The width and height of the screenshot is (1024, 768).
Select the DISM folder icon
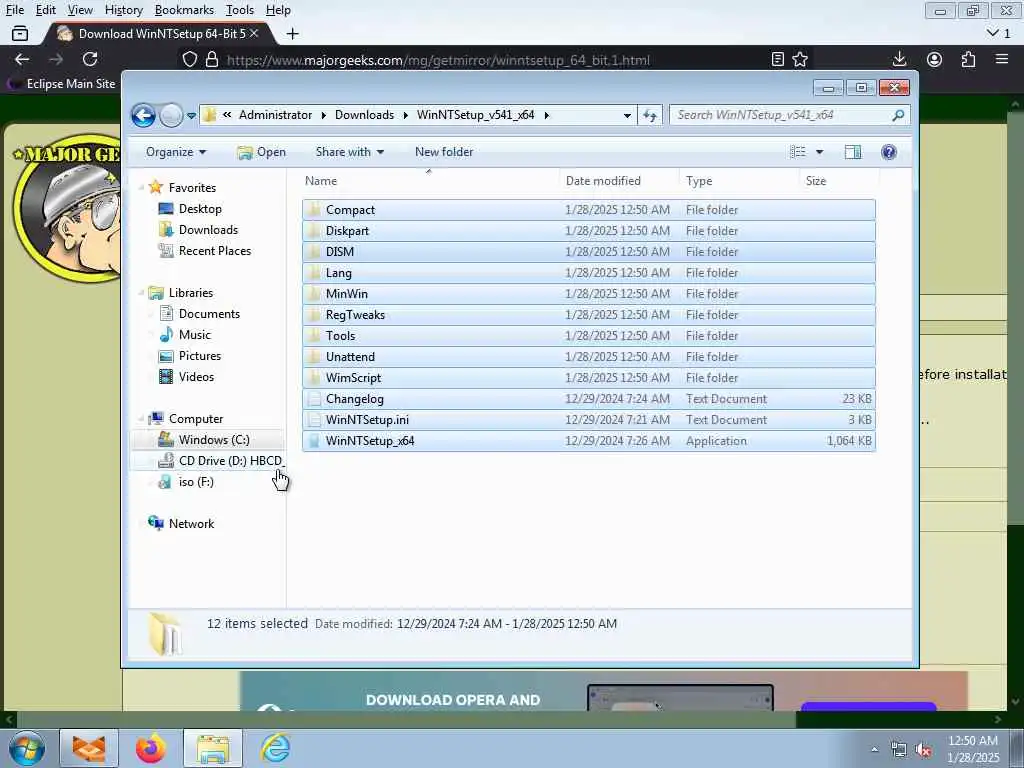click(315, 251)
